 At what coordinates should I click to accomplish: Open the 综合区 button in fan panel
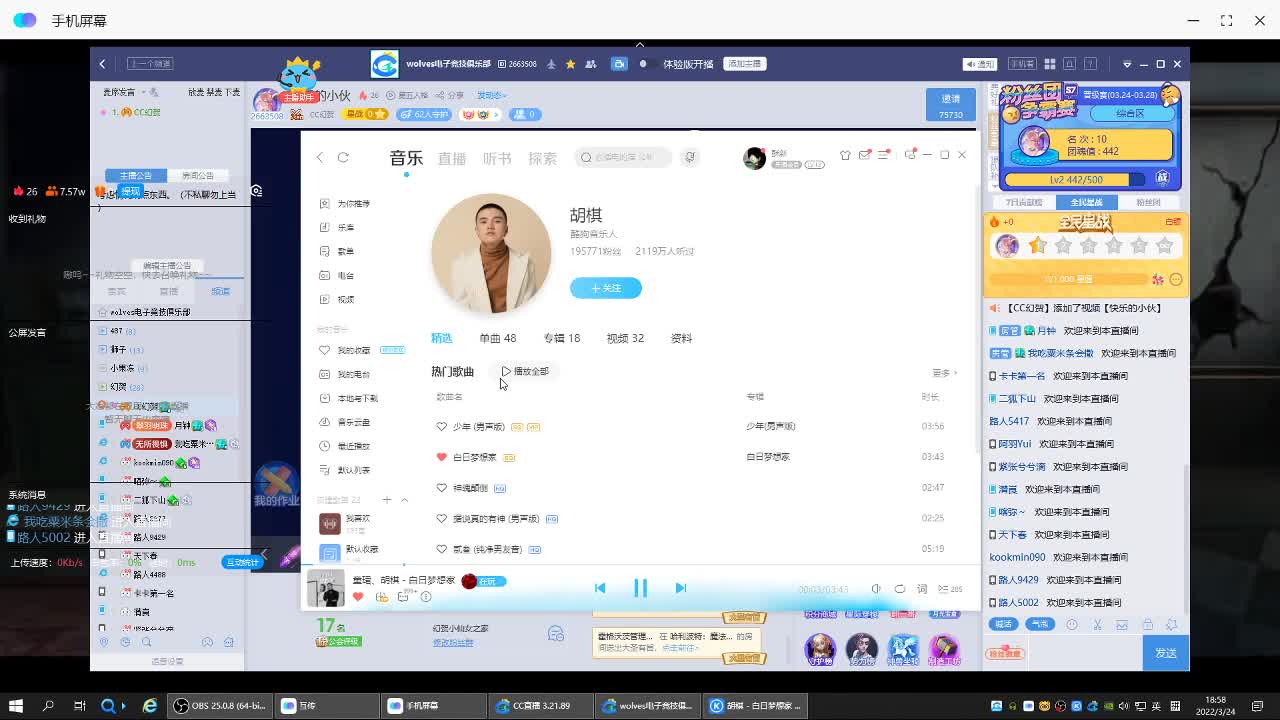pos(1130,114)
